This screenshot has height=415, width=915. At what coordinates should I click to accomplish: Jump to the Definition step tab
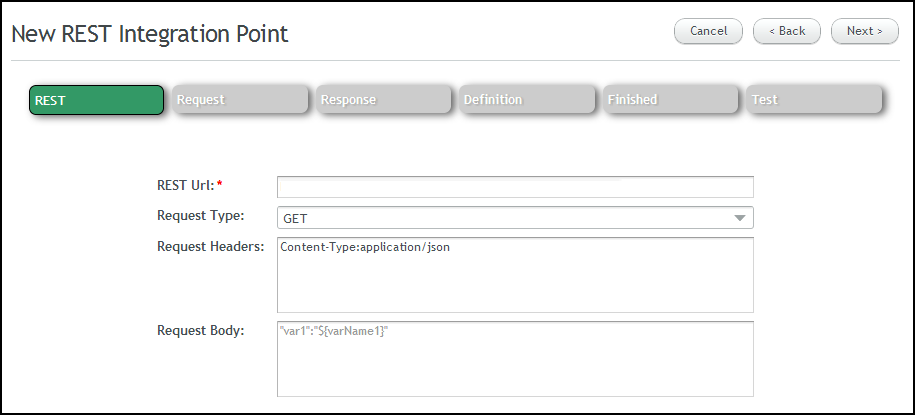(x=527, y=99)
